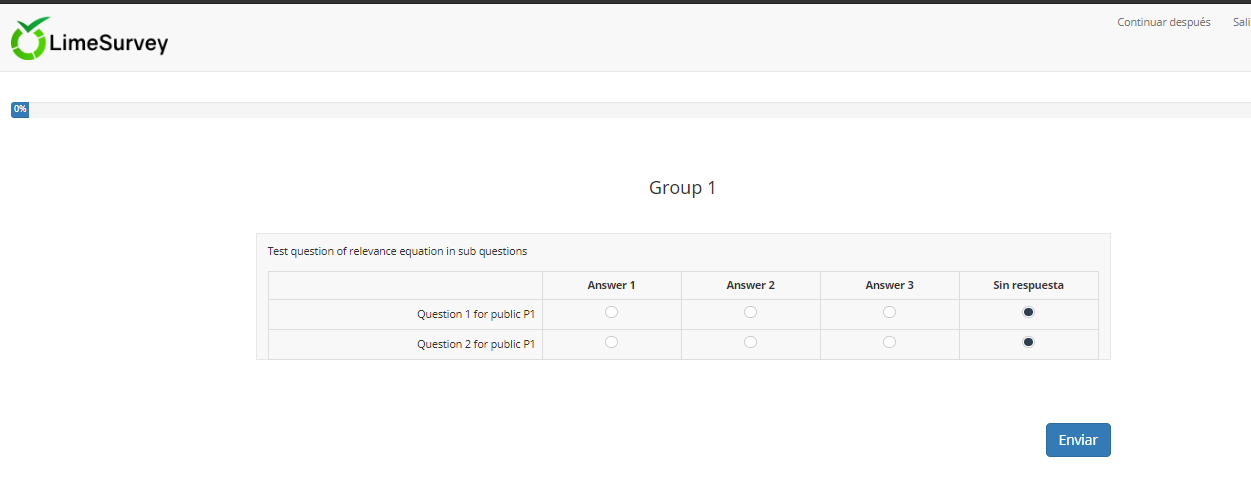
Task: Select Answer 2 for Question 2
Action: click(751, 342)
